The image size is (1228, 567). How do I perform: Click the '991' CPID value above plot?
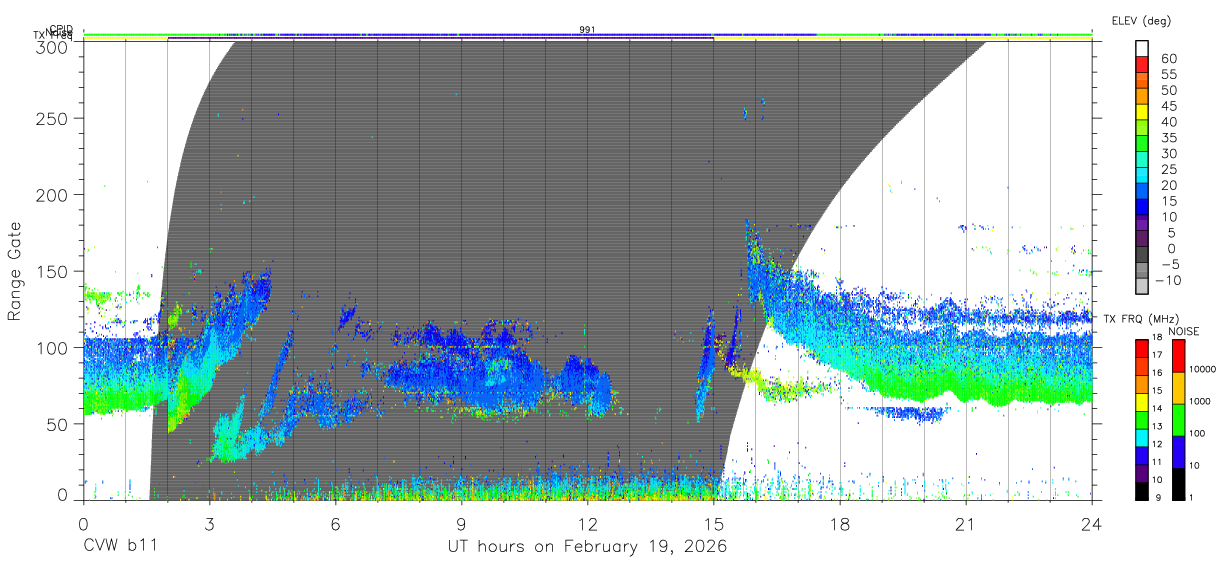point(587,29)
